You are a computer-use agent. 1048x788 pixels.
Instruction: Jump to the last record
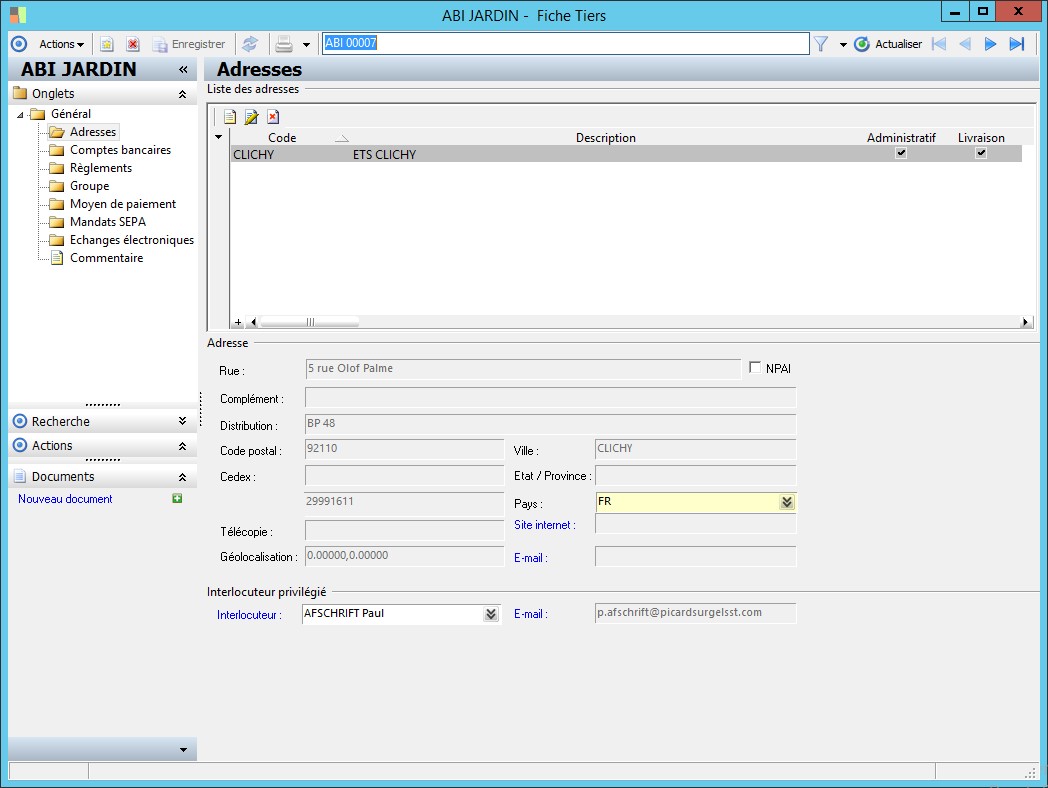point(1017,44)
